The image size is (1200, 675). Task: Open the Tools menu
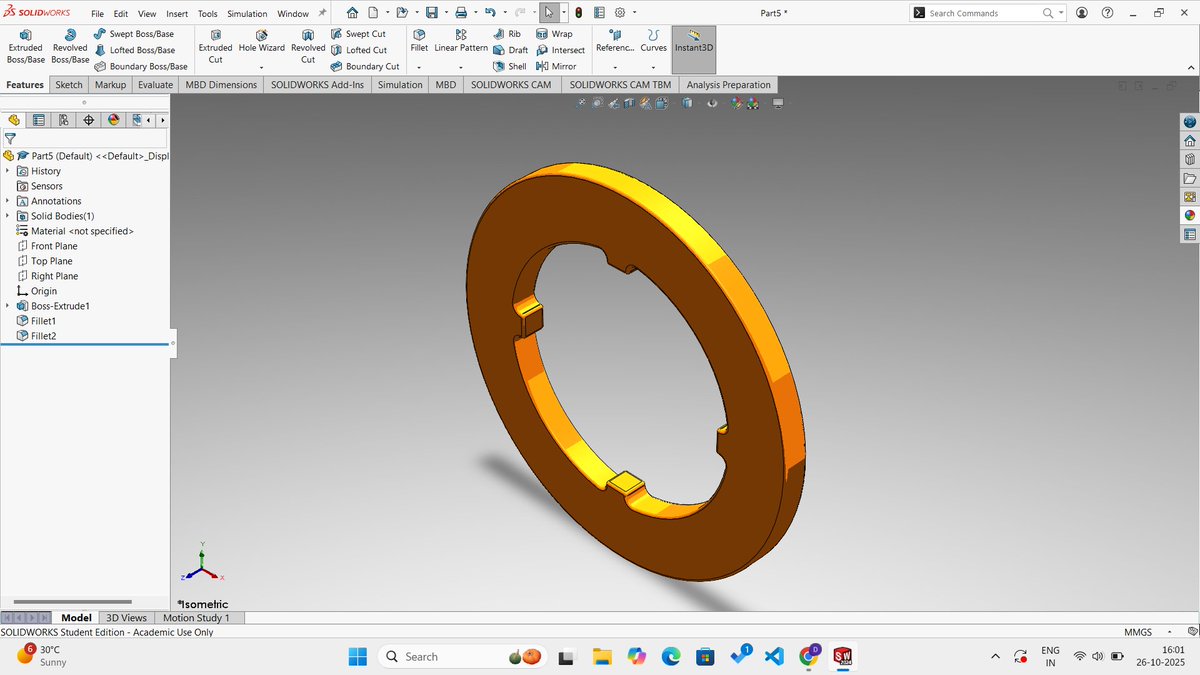pyautogui.click(x=207, y=14)
